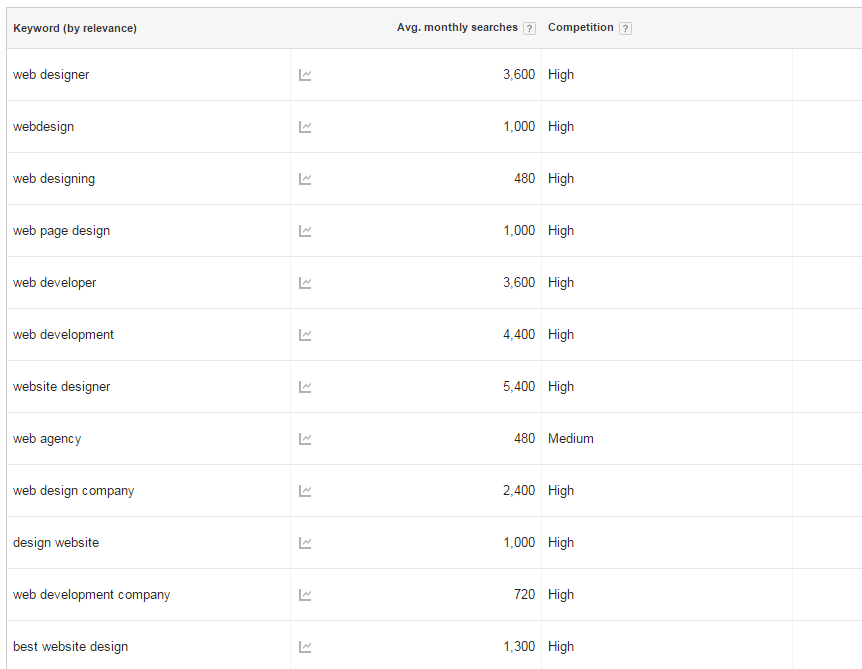Select the keyword "web developer"

54,282
